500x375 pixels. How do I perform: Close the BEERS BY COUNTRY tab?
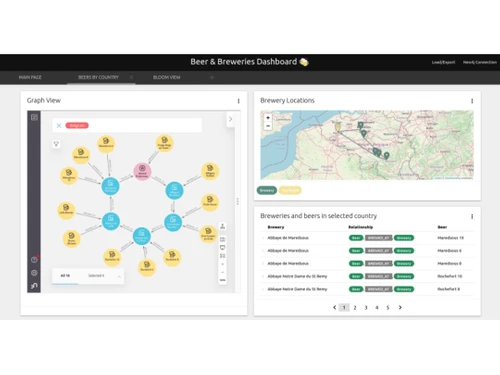coord(131,77)
